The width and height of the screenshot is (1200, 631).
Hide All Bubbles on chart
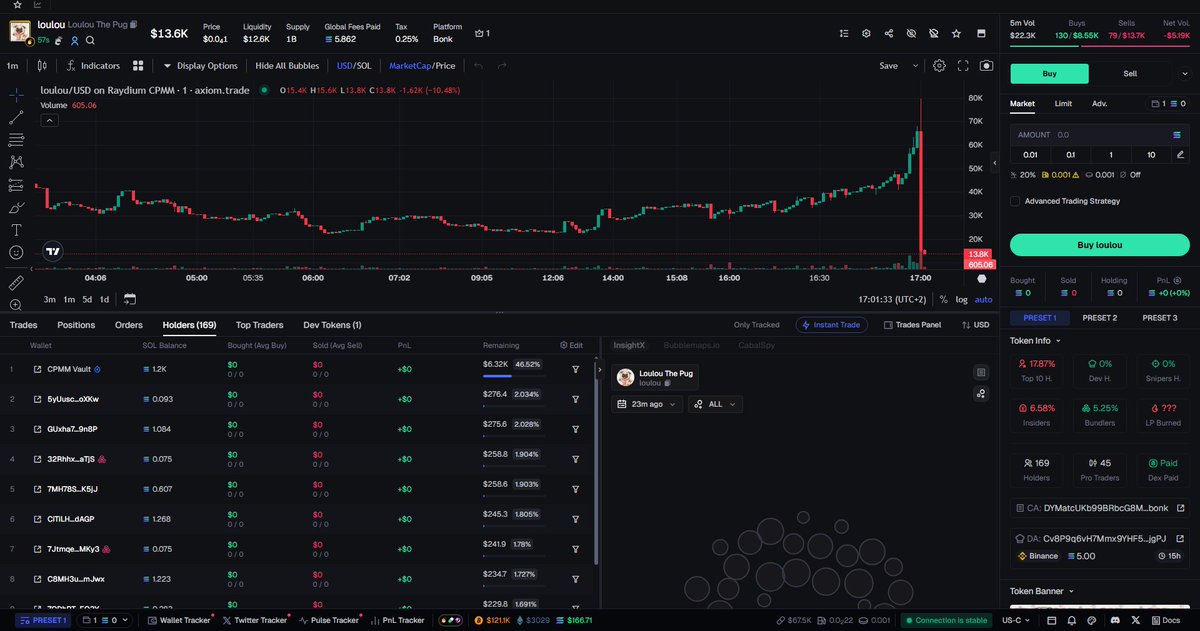click(x=287, y=66)
